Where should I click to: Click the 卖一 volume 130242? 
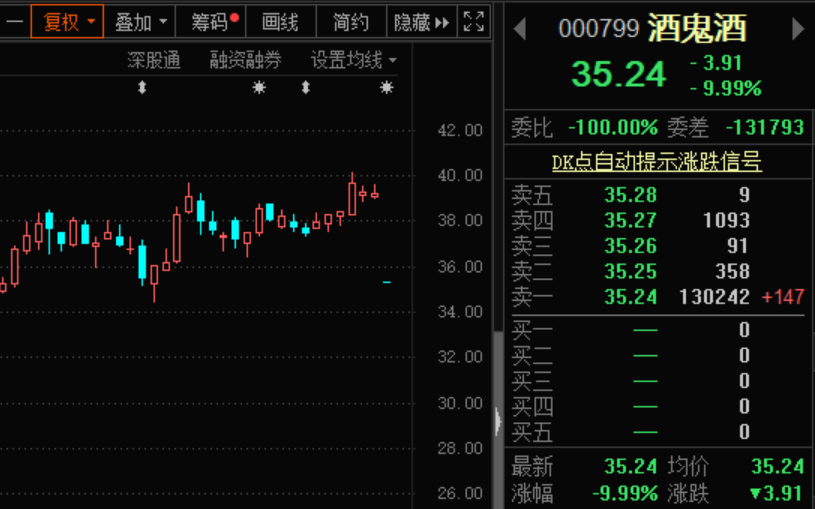[715, 297]
